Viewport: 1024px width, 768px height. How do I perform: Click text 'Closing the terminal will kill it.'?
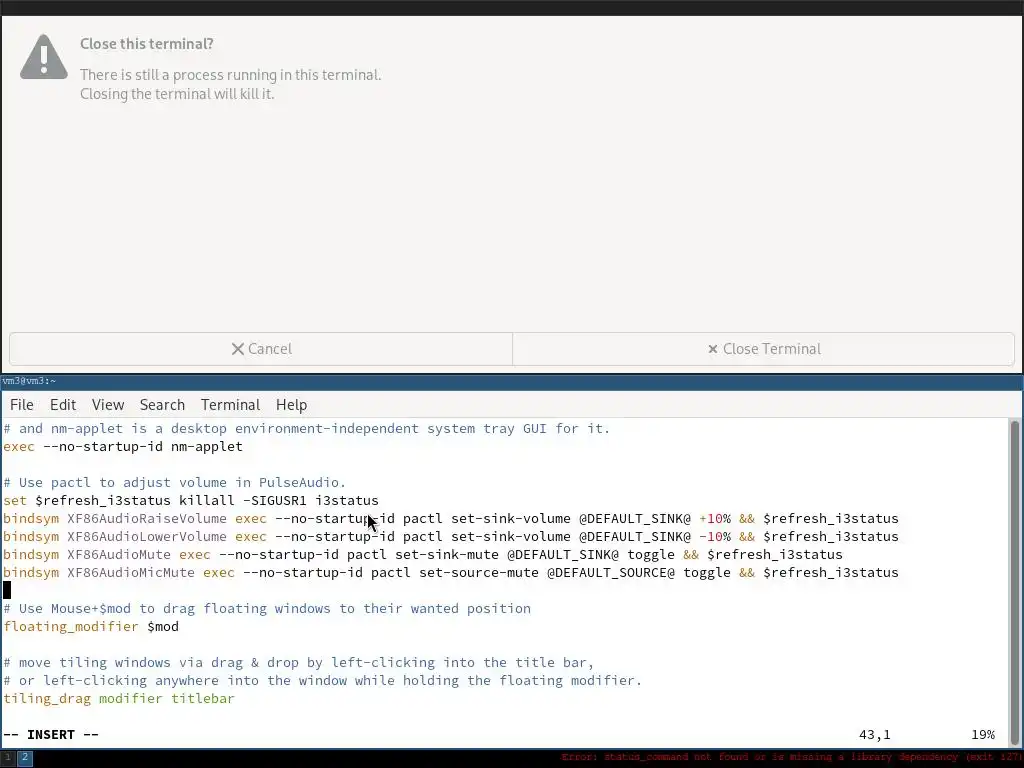[177, 94]
